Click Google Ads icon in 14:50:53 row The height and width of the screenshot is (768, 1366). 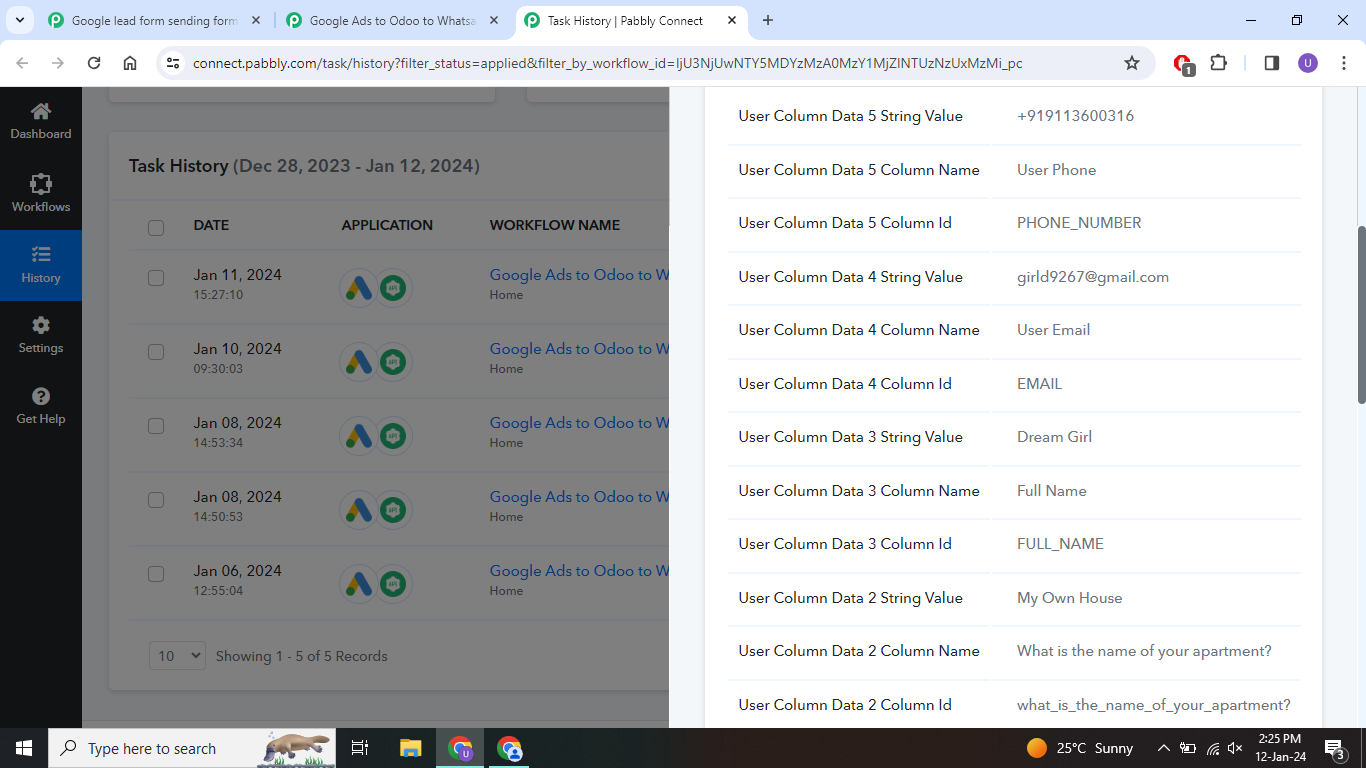359,510
